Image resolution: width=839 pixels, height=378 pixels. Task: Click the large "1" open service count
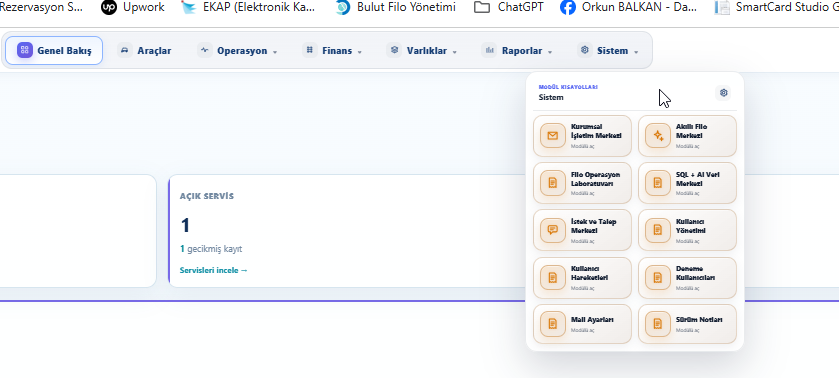(x=185, y=225)
